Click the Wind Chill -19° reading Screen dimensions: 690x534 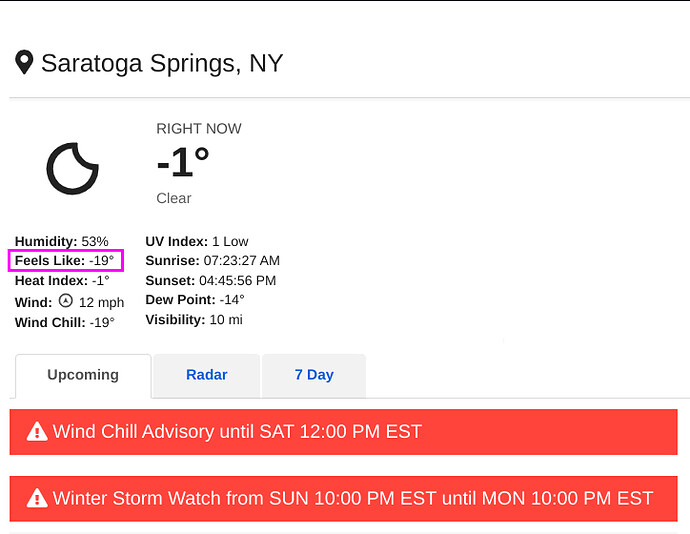click(65, 322)
